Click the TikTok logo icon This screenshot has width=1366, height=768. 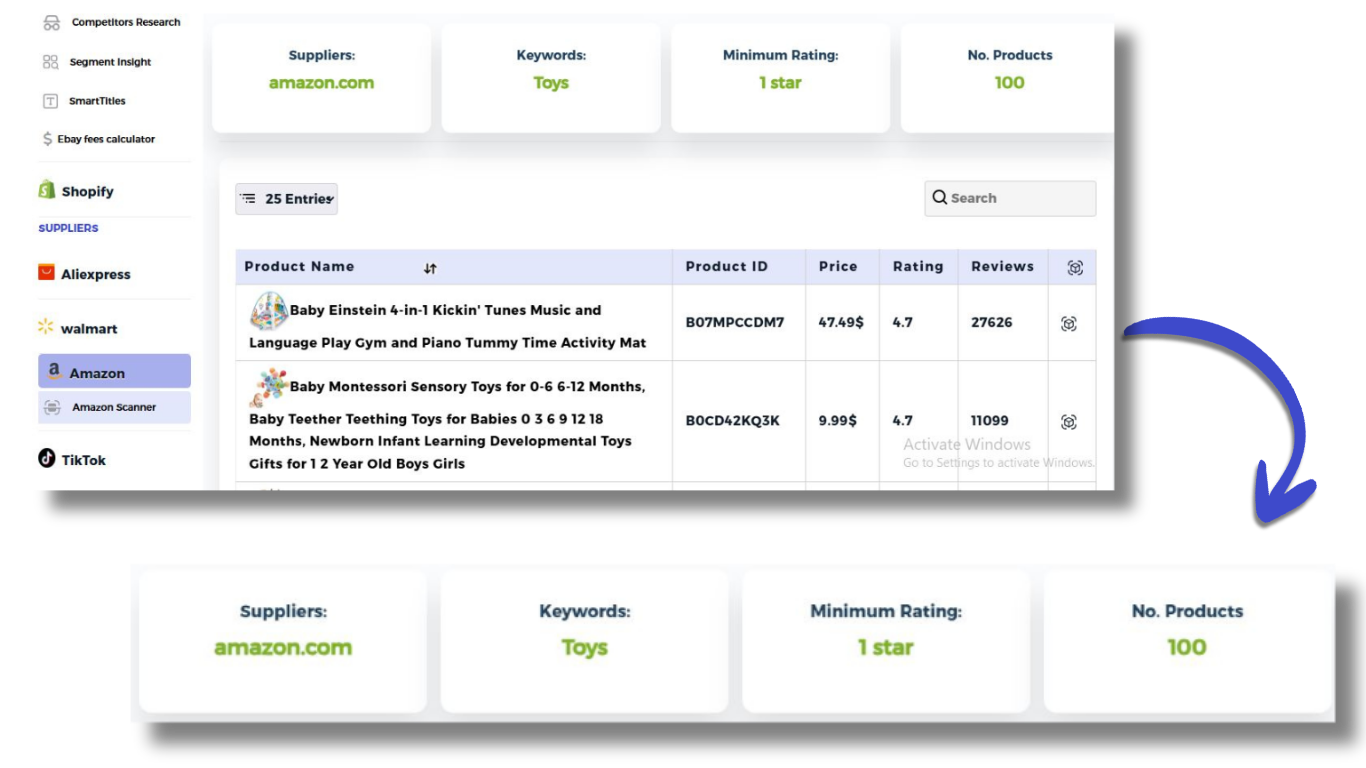(x=46, y=458)
